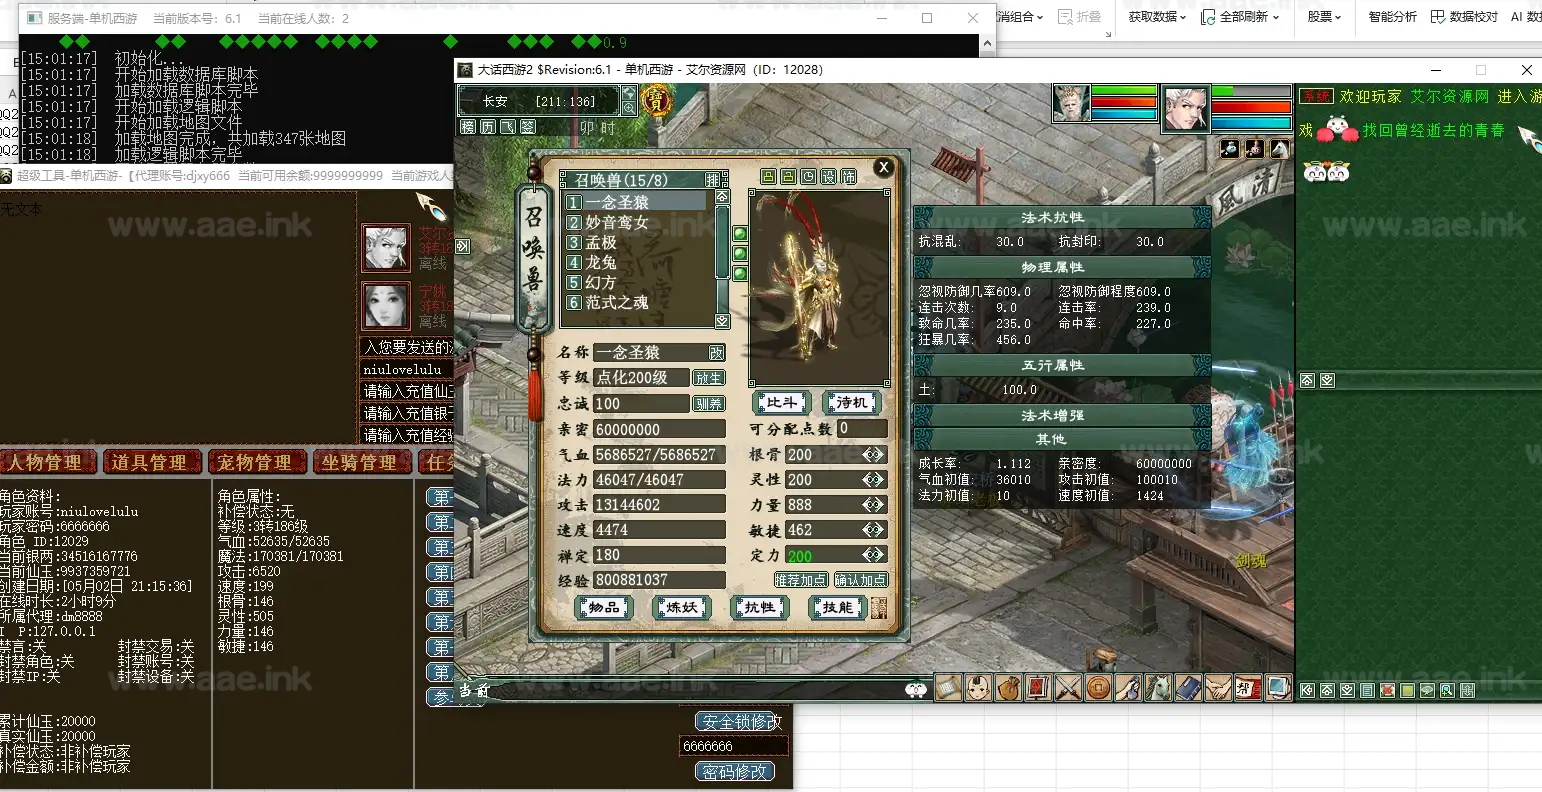This screenshot has width=1542, height=792.
Task: Adjust 敏捷 points with its arrow control
Action: [873, 529]
